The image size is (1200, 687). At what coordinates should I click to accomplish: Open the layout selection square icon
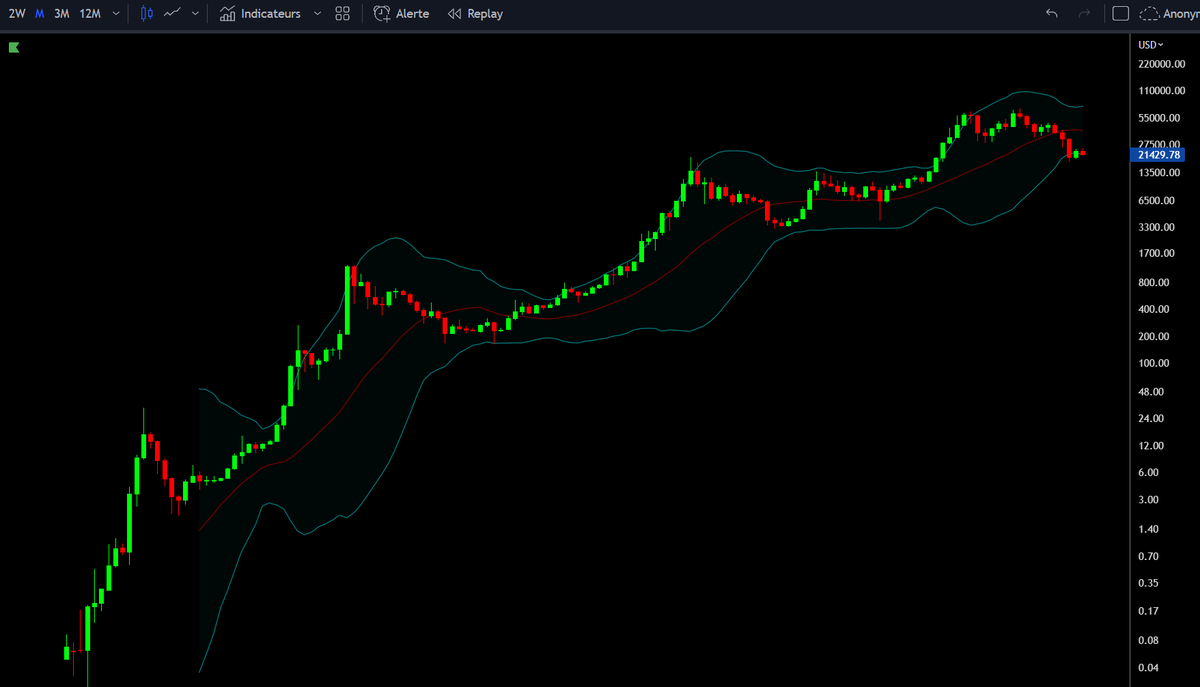(1121, 14)
